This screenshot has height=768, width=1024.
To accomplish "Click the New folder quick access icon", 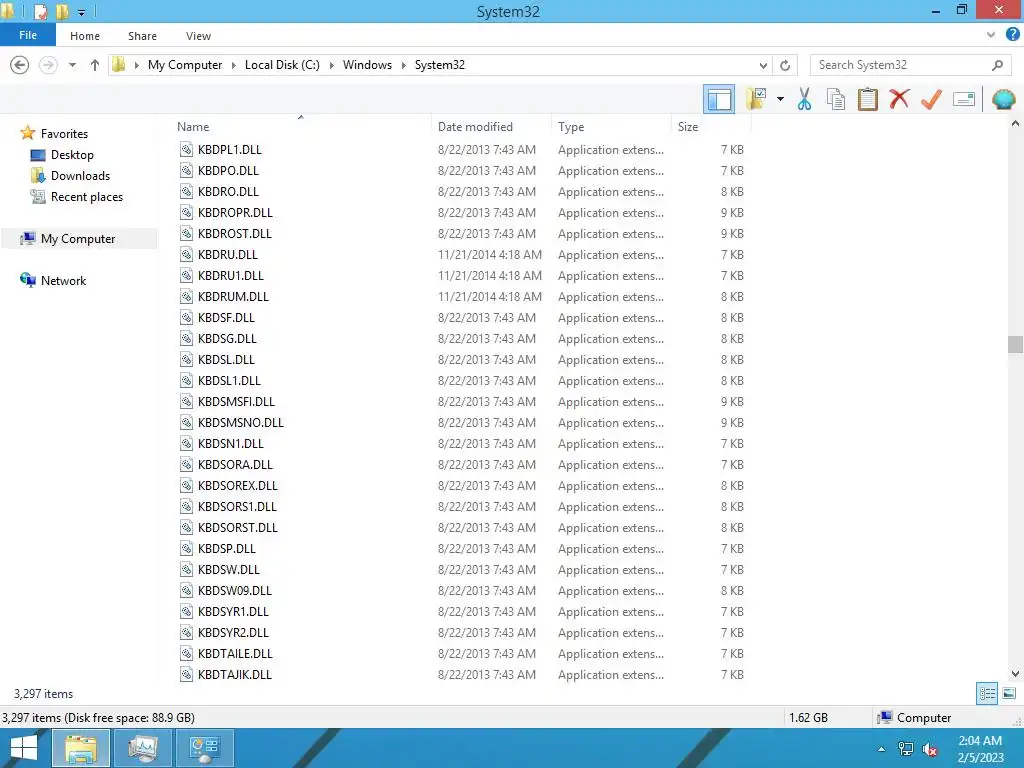I will [63, 11].
